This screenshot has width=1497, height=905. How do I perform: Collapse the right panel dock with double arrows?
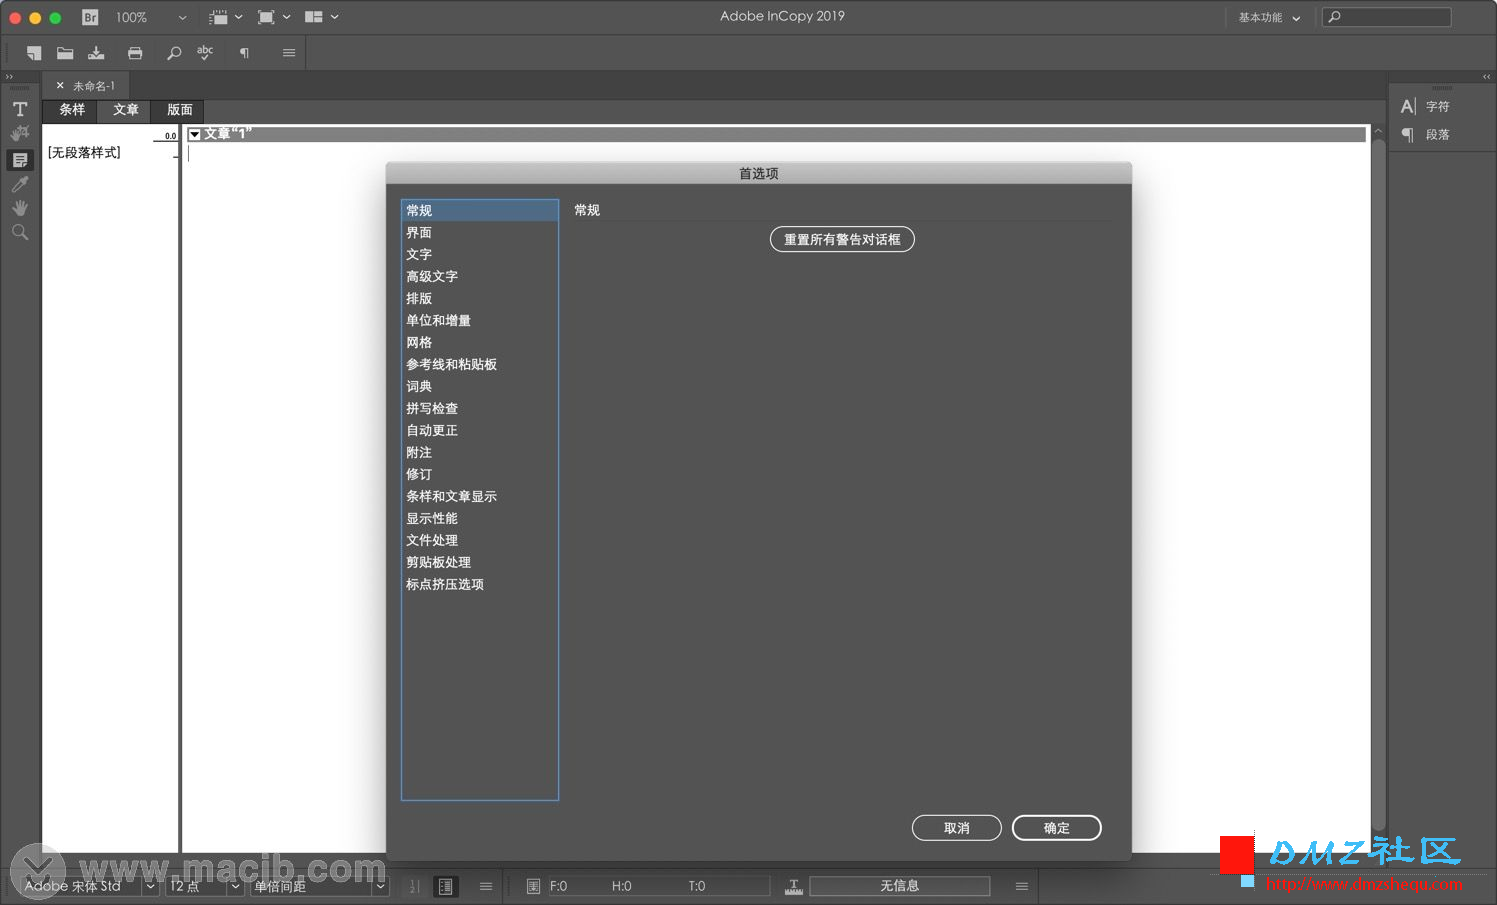[1486, 77]
